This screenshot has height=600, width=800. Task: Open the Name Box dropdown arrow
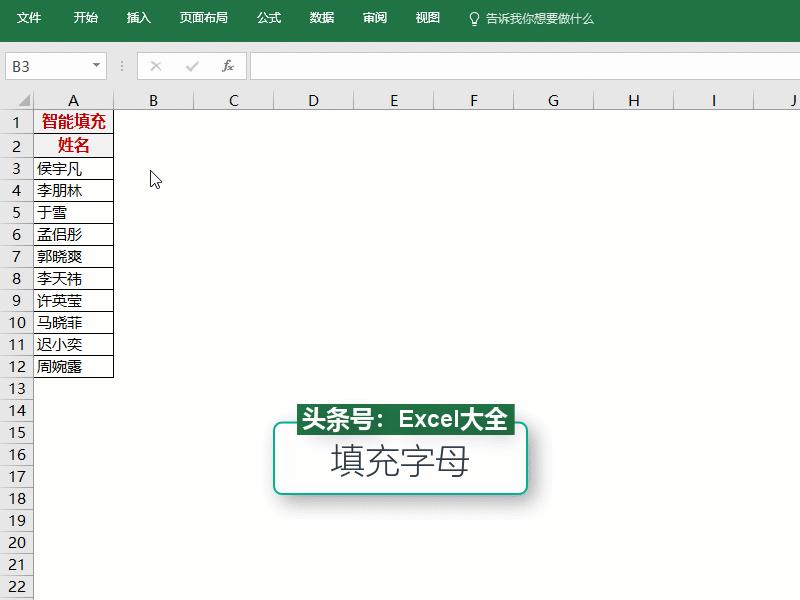click(x=95, y=66)
